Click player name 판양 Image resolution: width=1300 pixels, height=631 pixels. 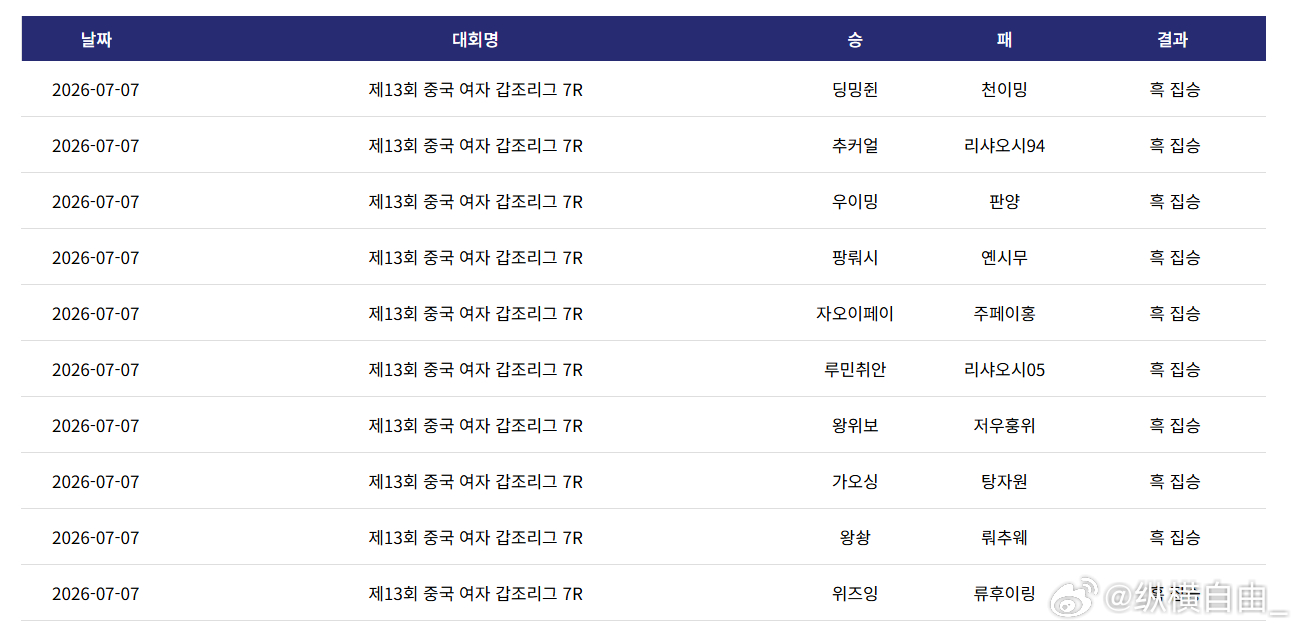[1004, 202]
